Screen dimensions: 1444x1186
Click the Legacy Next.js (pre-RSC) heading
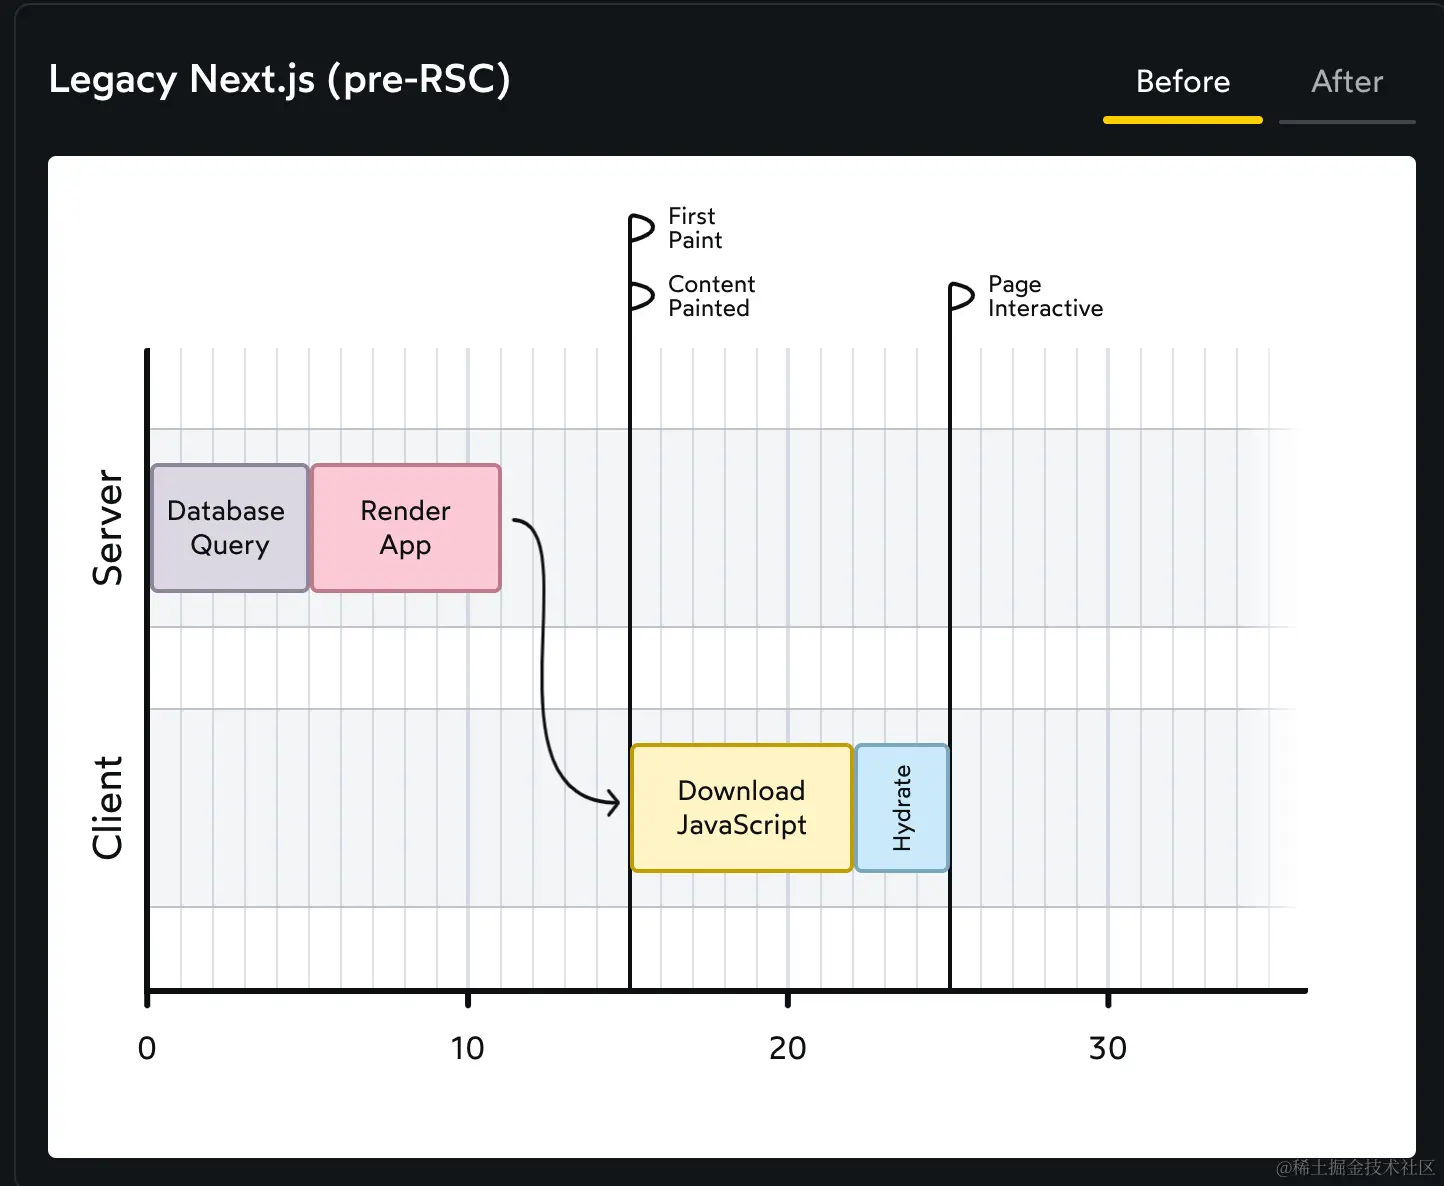[279, 79]
